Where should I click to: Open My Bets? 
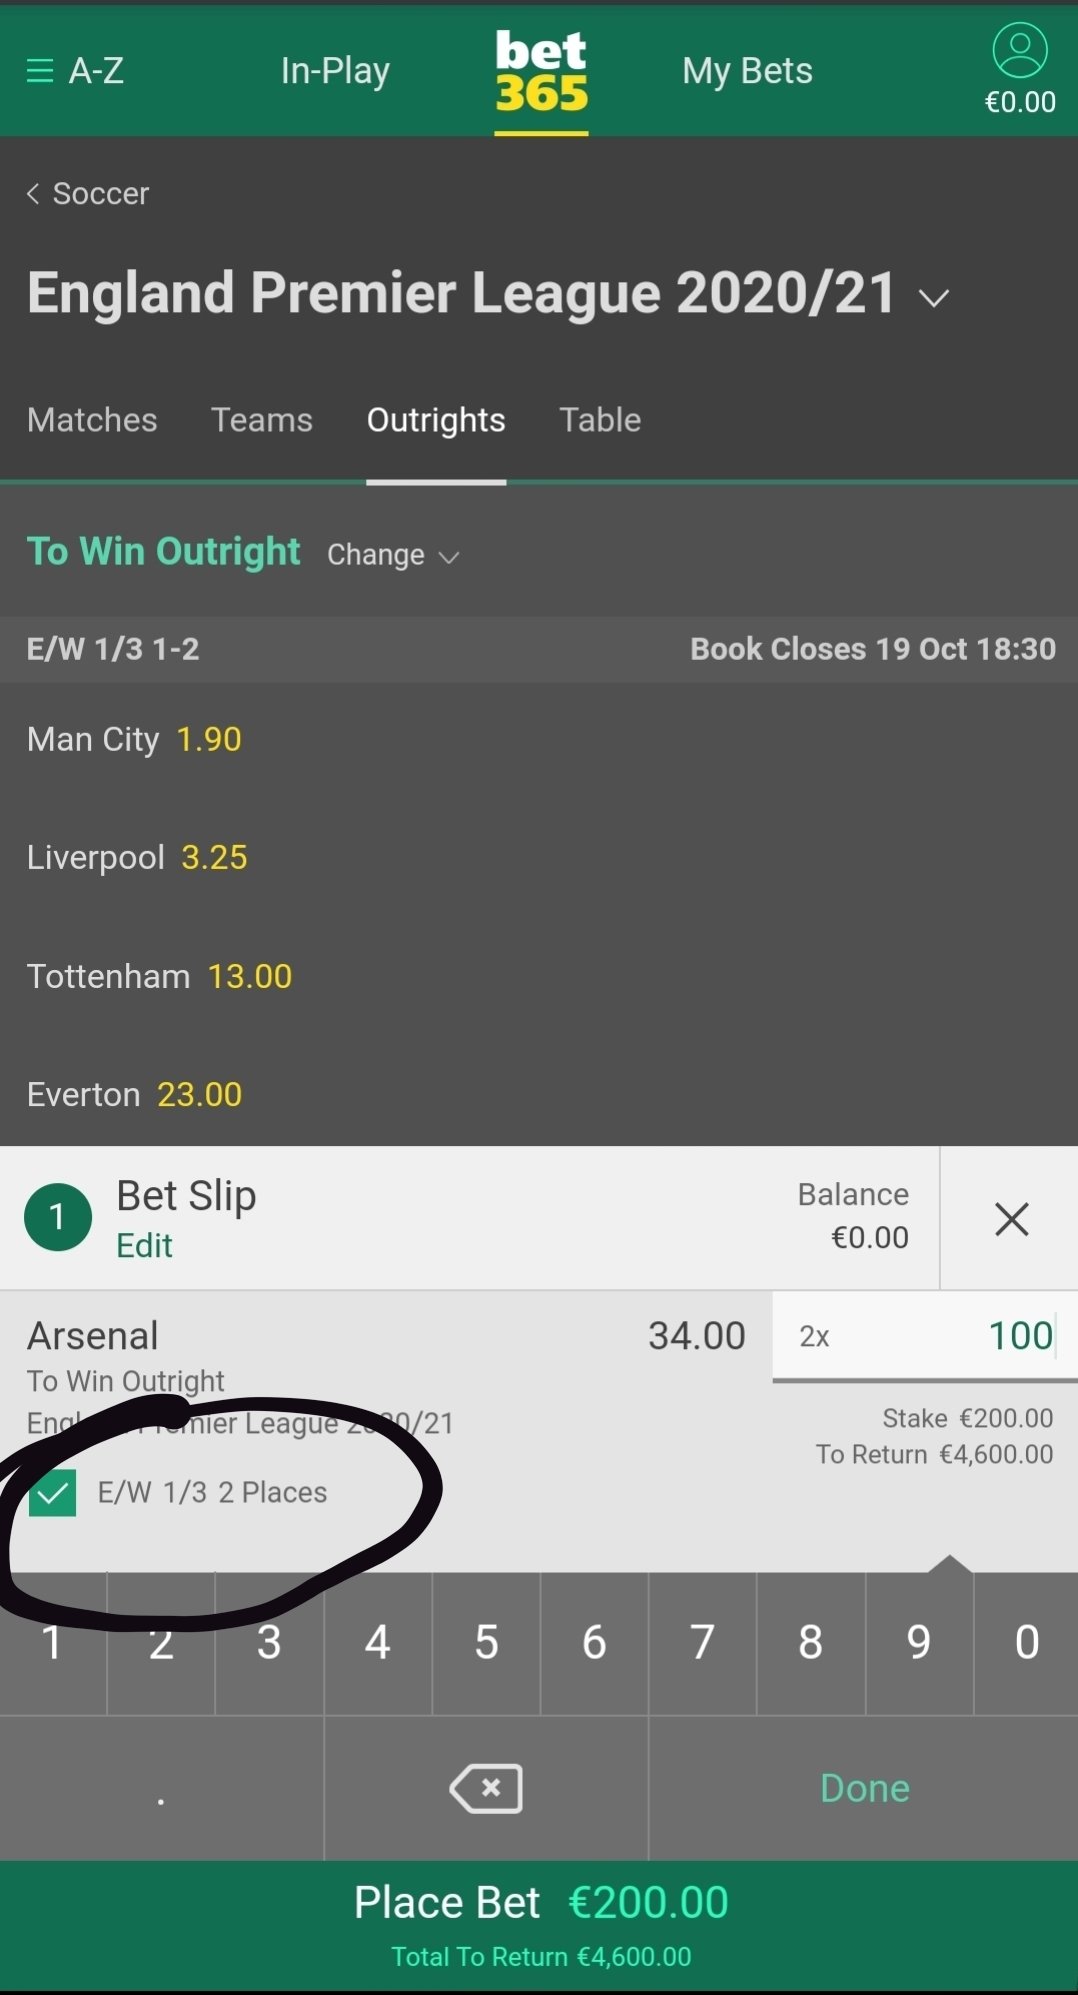pyautogui.click(x=747, y=71)
